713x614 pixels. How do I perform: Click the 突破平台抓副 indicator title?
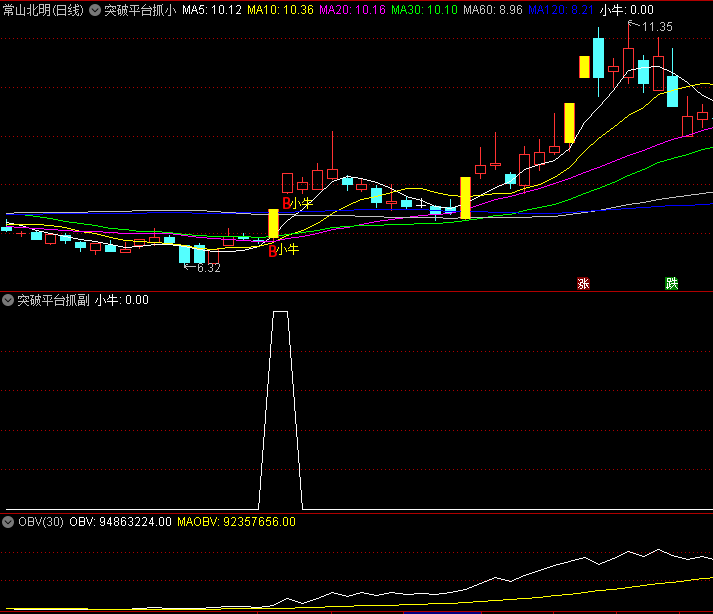coord(53,300)
